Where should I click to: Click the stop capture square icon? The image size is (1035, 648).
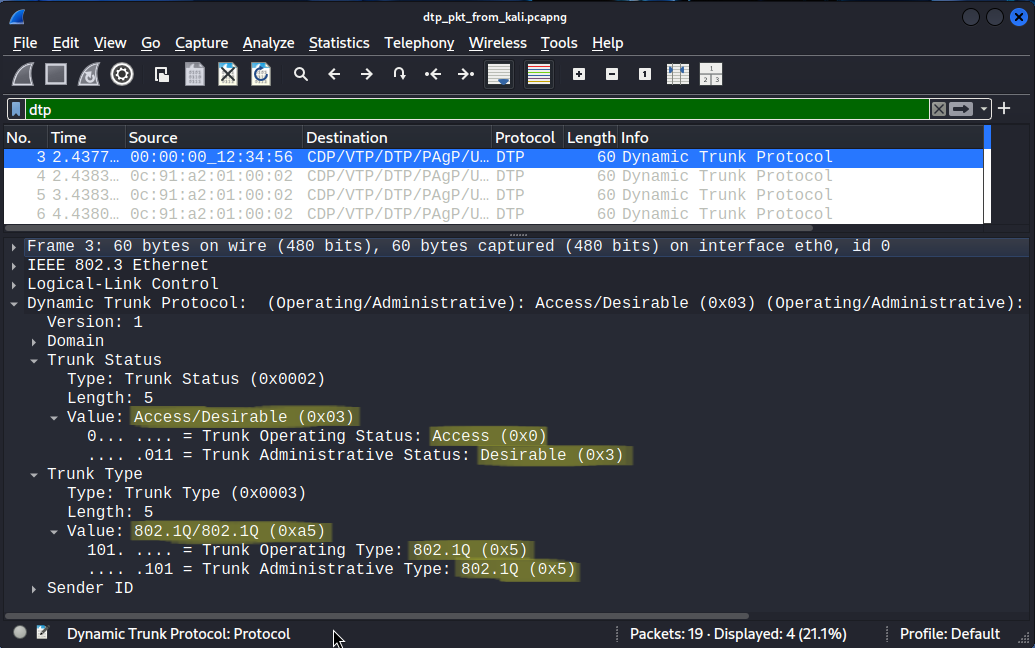point(56,74)
